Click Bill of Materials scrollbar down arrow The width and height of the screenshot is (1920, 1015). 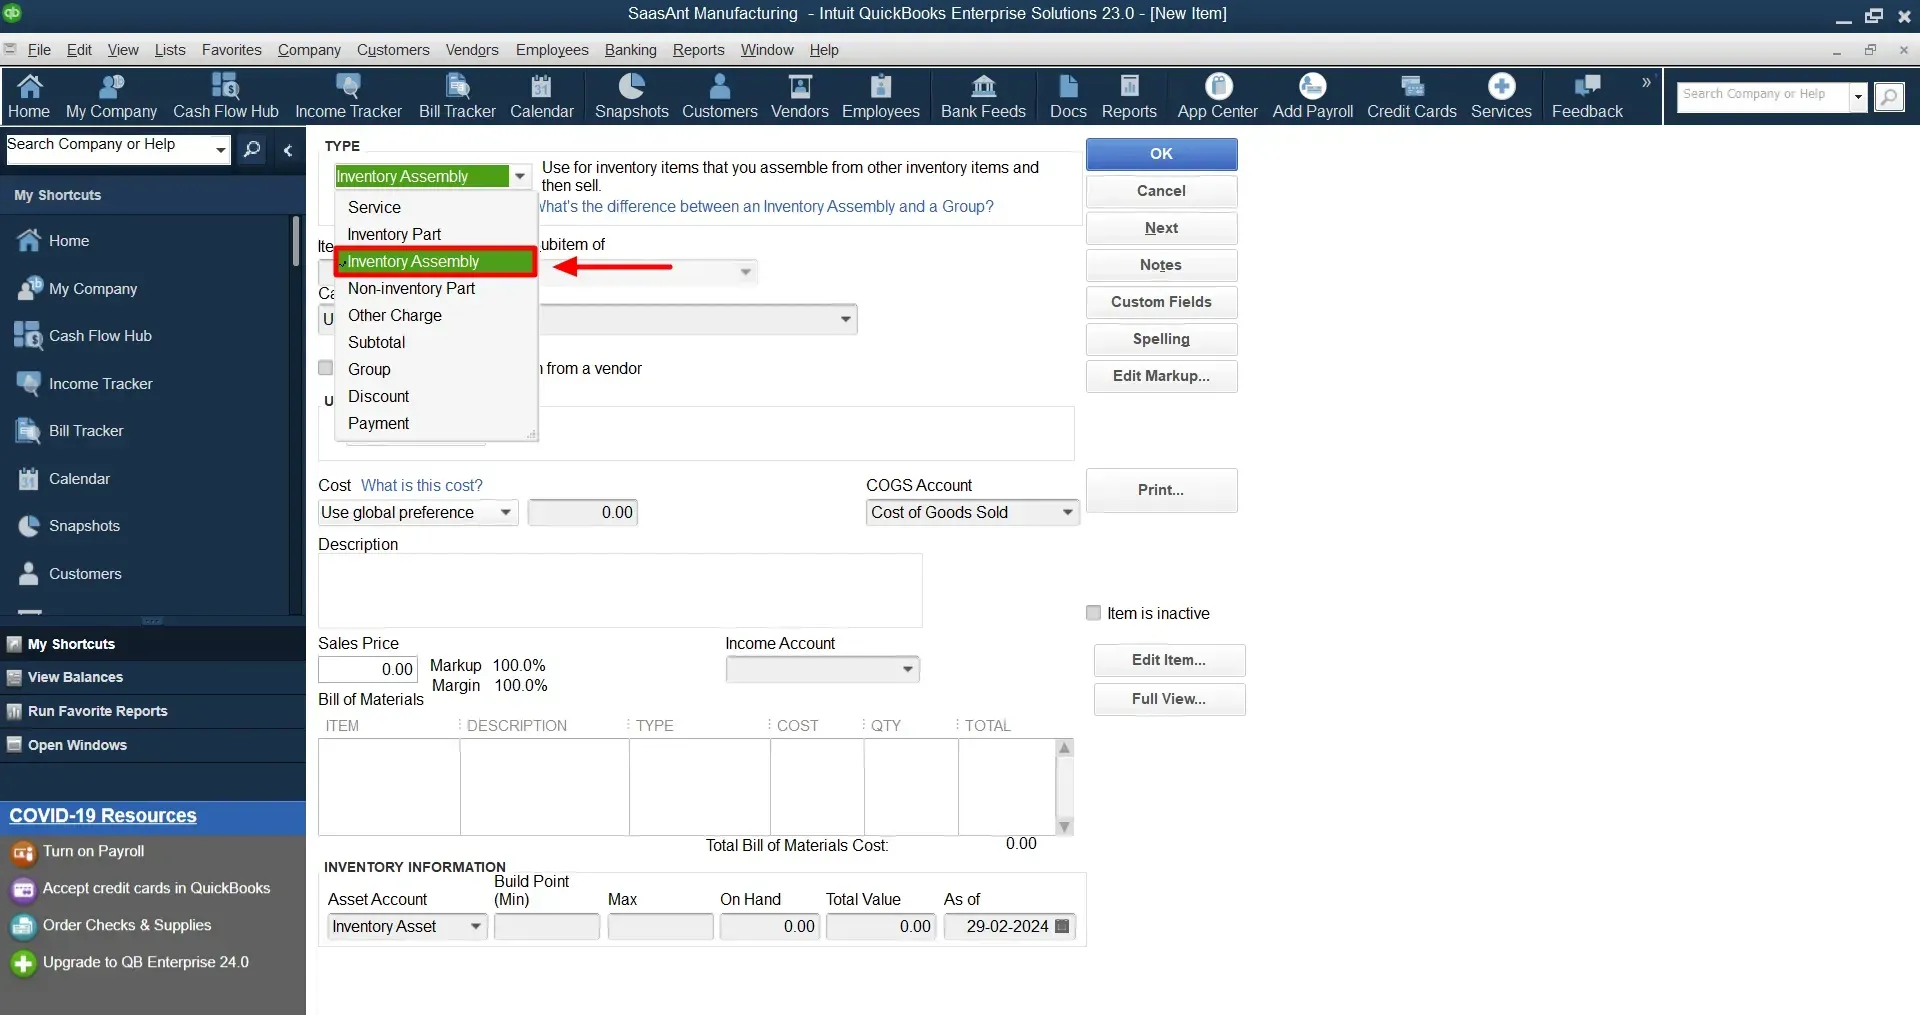1064,826
